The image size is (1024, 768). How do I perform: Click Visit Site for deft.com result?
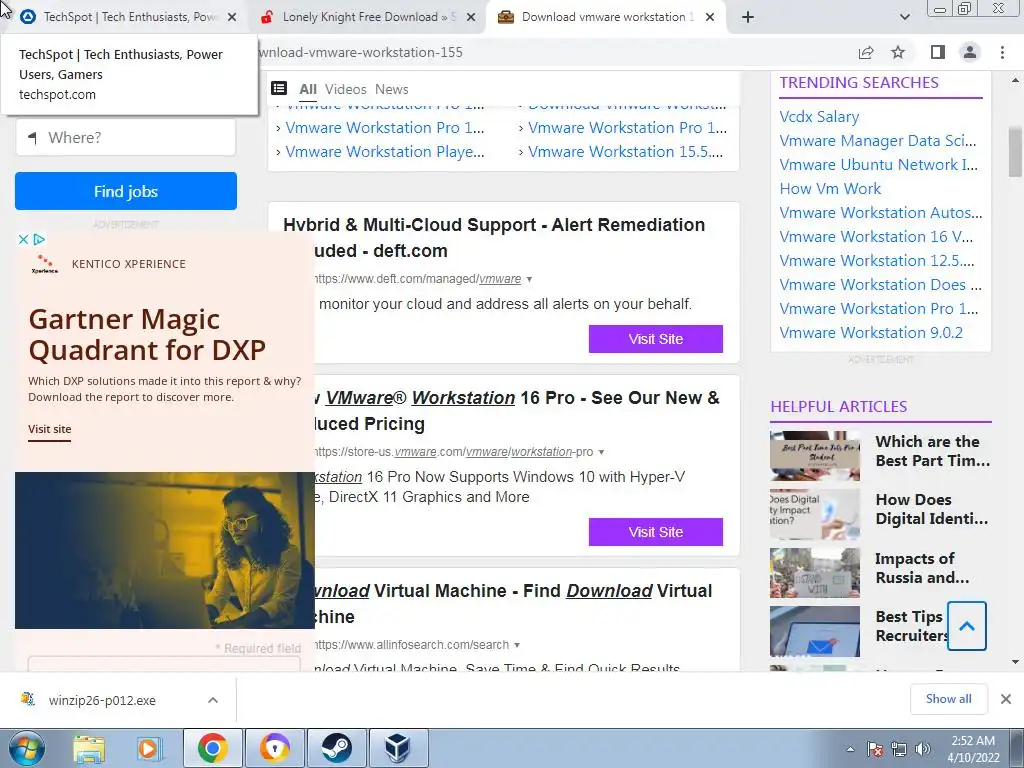[x=656, y=339]
